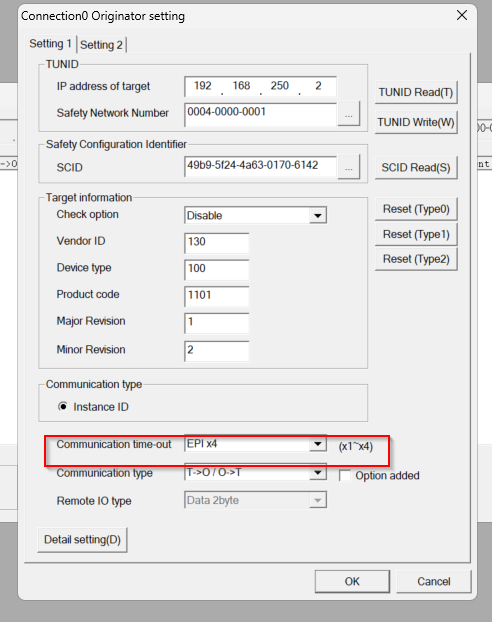Select the Instance ID radio button
The image size is (492, 622).
point(63,407)
